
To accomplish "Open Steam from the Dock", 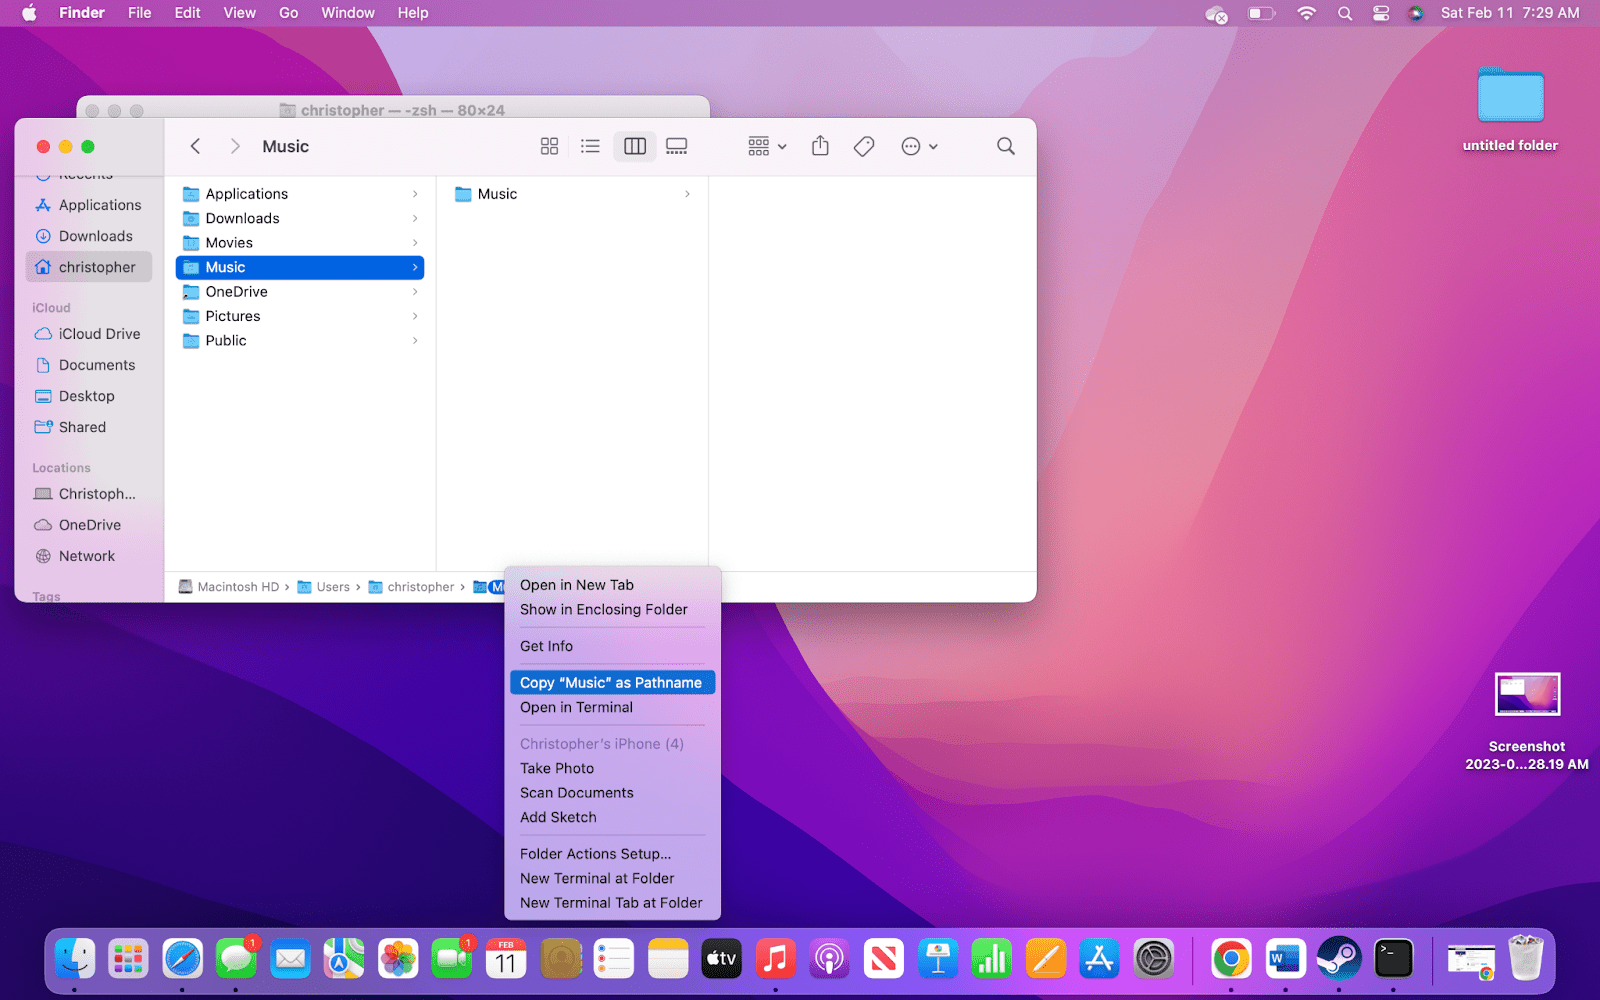I will coord(1339,960).
